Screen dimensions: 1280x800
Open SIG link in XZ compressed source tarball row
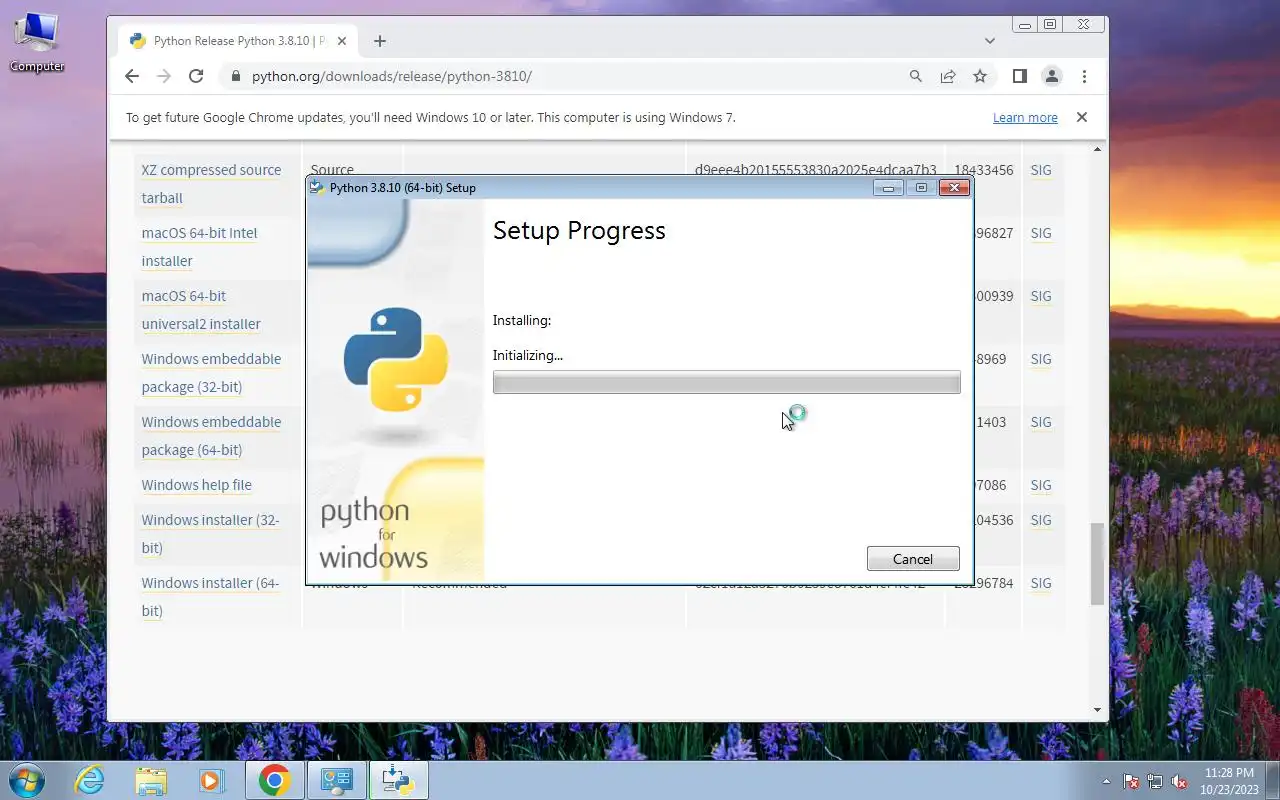(x=1041, y=170)
